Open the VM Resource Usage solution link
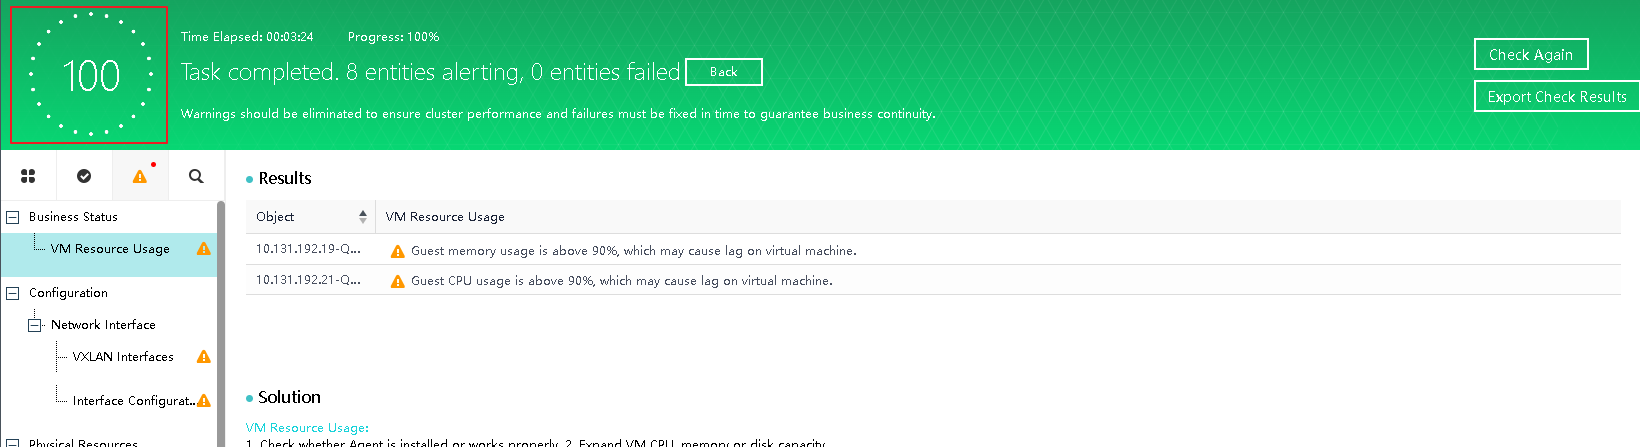This screenshot has height=447, width=1640. (307, 427)
